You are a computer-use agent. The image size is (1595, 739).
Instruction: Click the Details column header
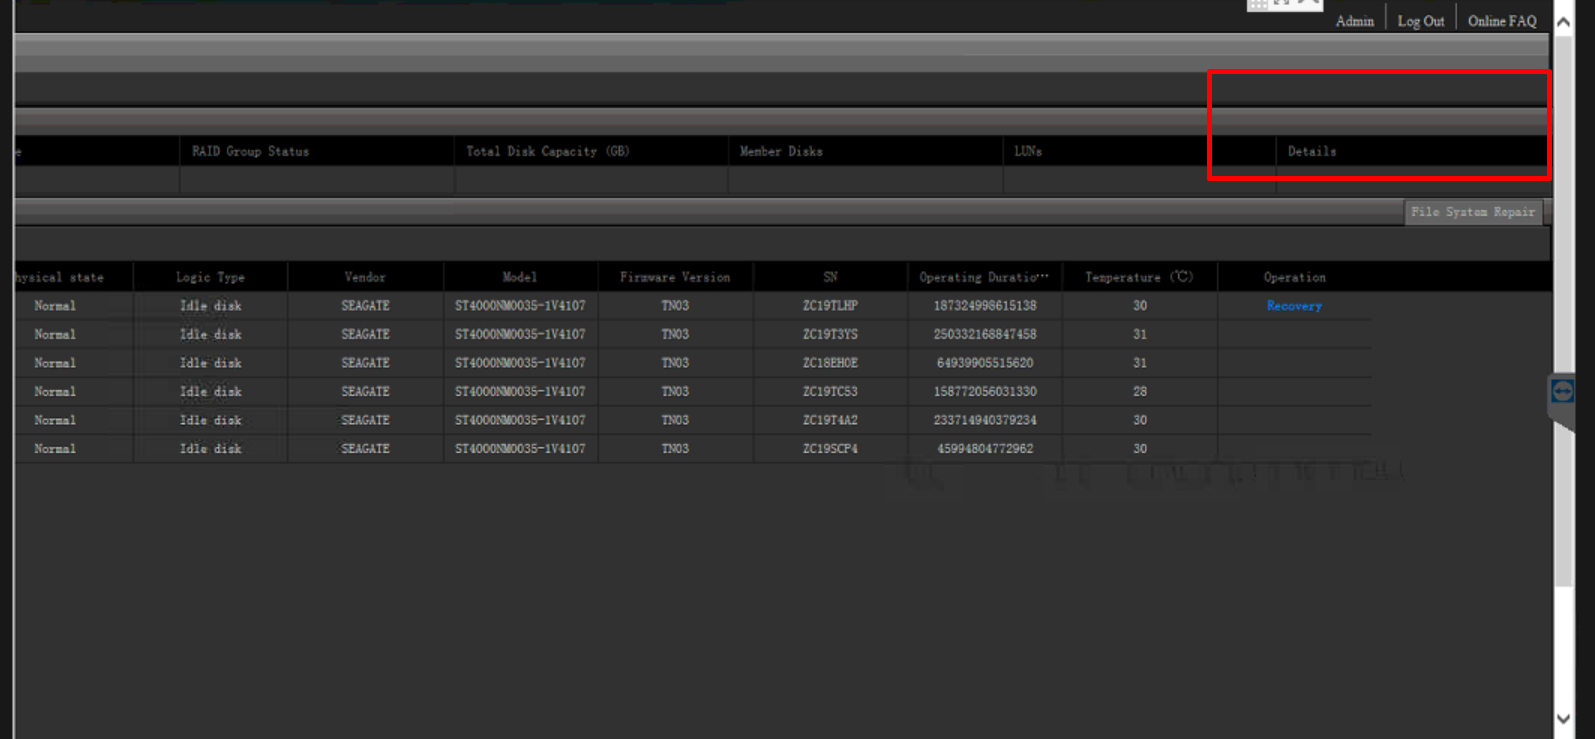pyautogui.click(x=1312, y=151)
